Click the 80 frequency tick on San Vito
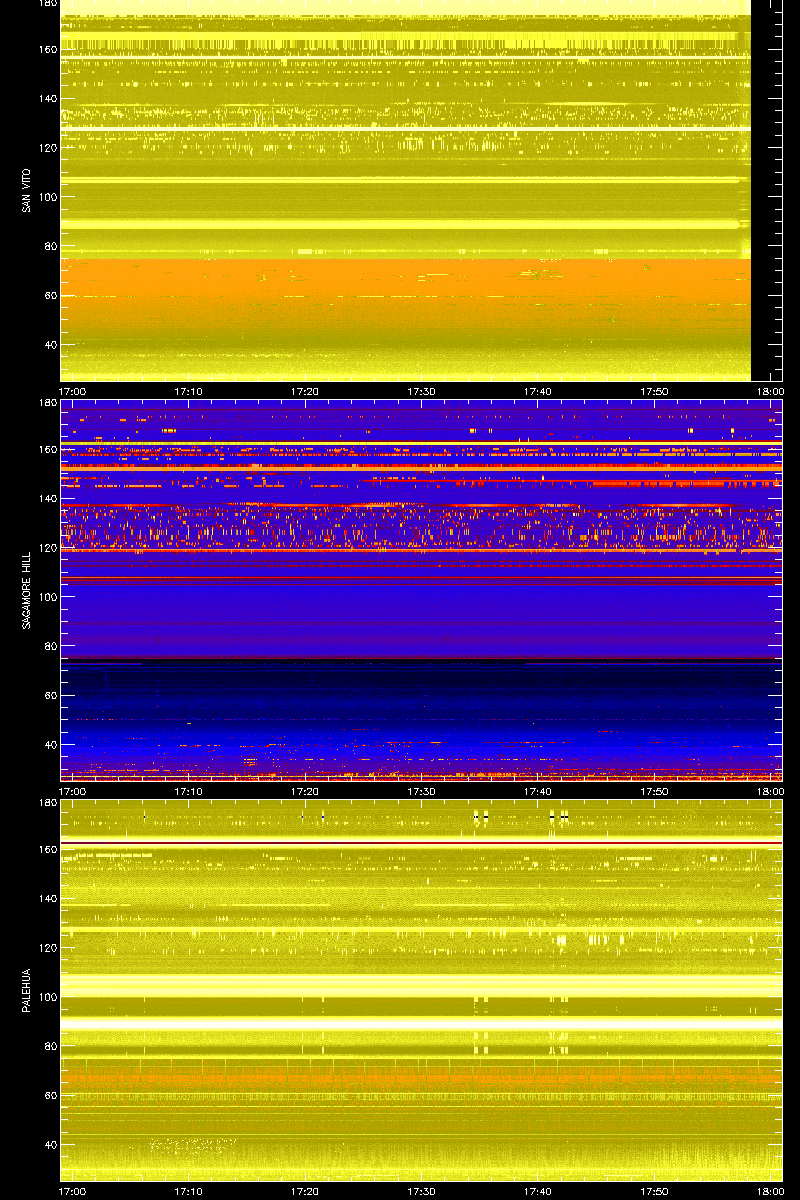The height and width of the screenshot is (1200, 800). (50, 246)
